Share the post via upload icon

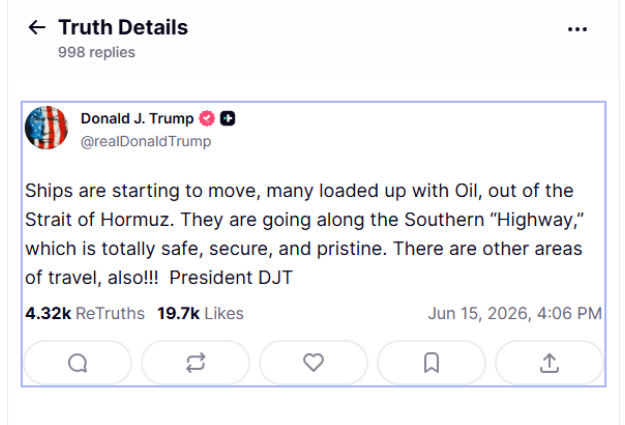[x=550, y=363]
